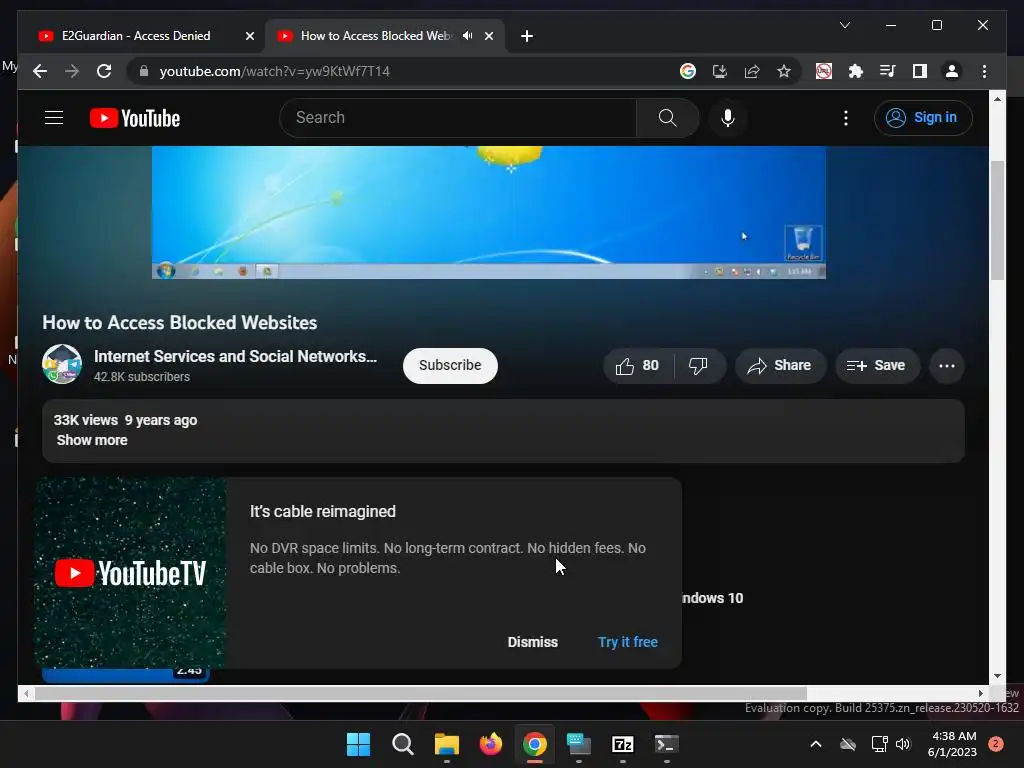Screen dimensions: 1024x768
Task: Open Chrome tab search chevron
Action: pyautogui.click(x=845, y=25)
